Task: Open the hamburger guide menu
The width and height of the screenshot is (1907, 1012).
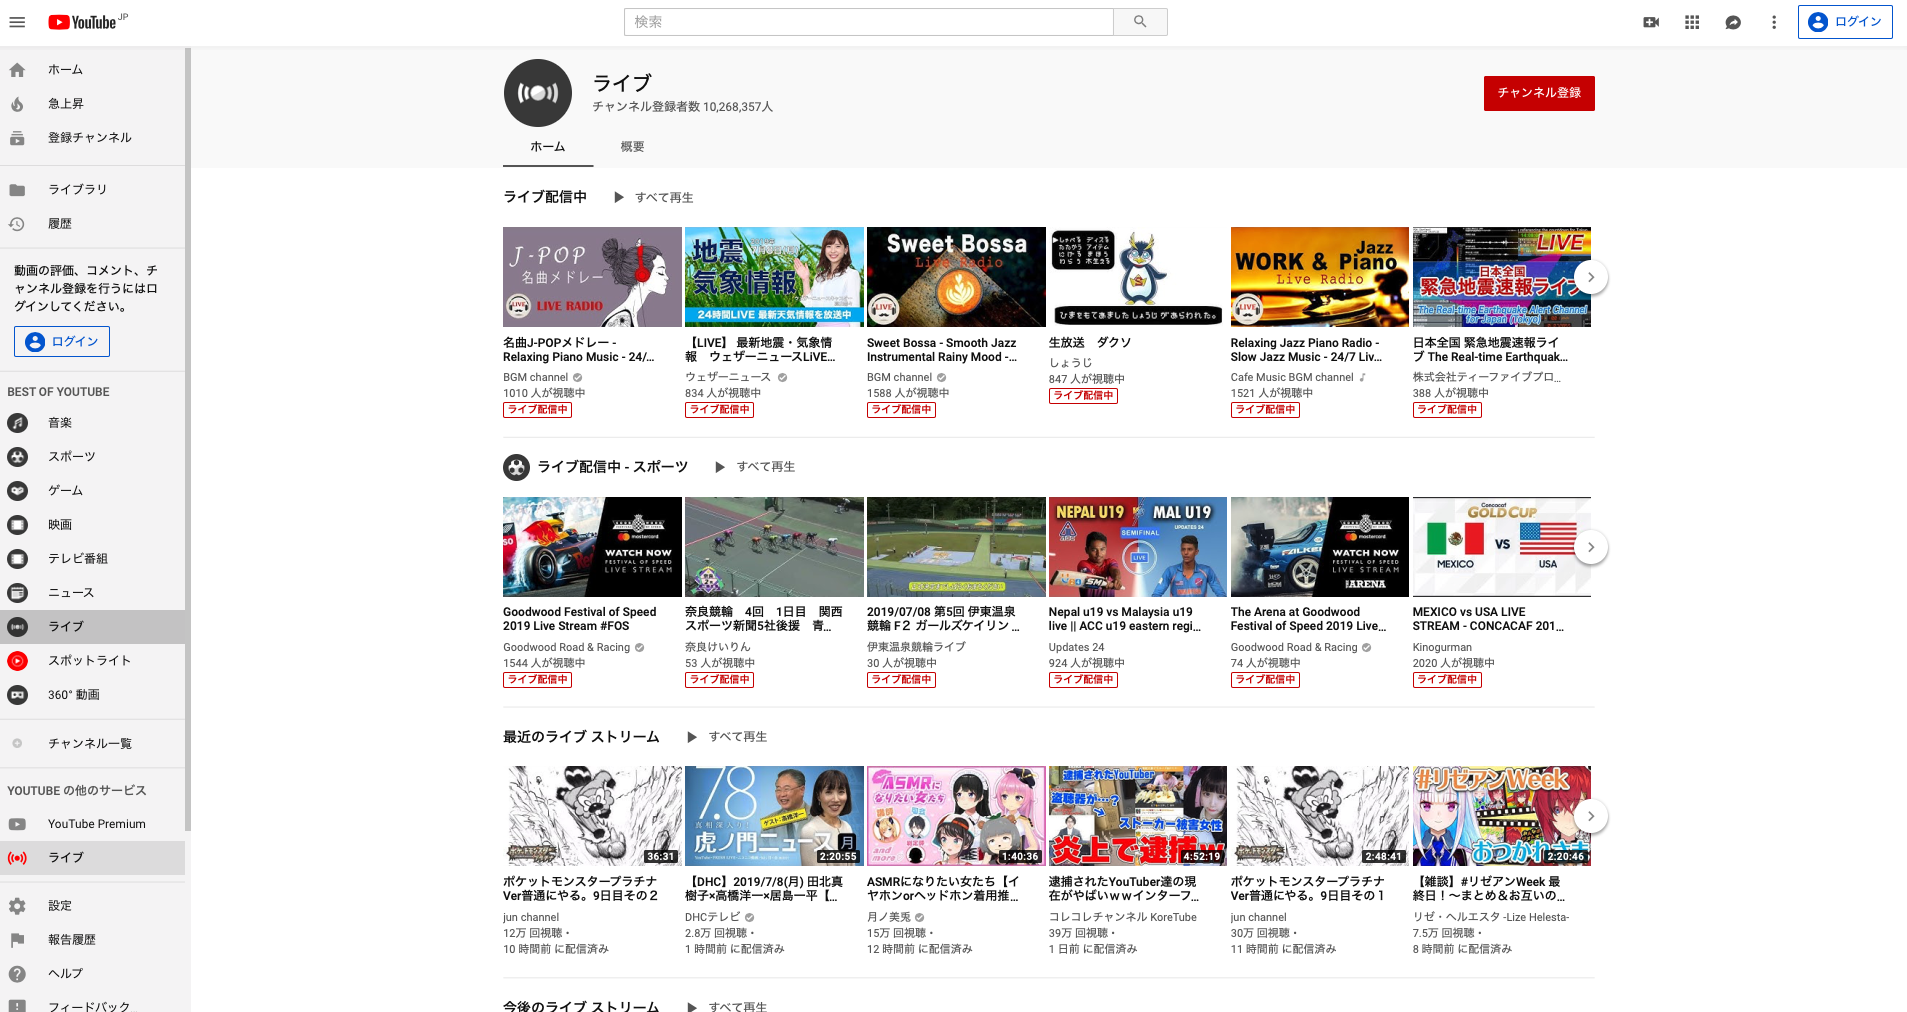Action: coord(17,22)
